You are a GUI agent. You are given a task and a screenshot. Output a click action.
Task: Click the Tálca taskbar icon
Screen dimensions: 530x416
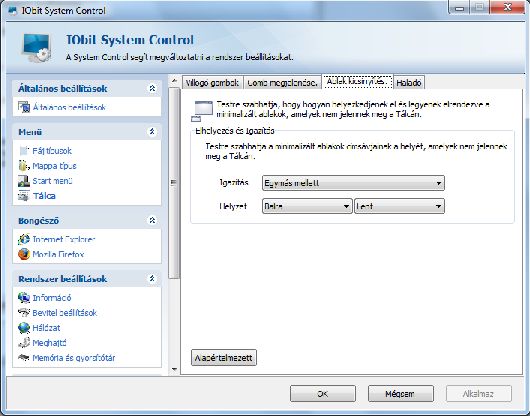tap(24, 196)
